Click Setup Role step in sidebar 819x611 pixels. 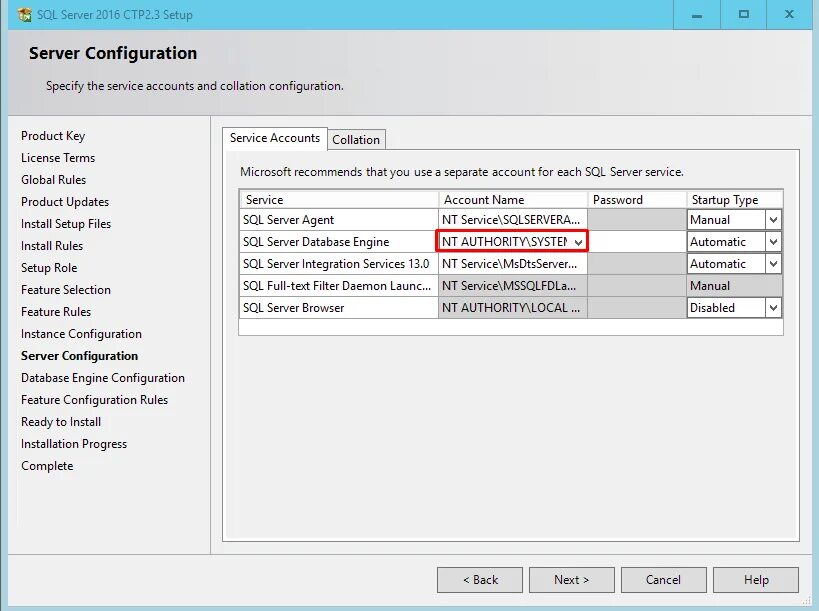tap(49, 267)
